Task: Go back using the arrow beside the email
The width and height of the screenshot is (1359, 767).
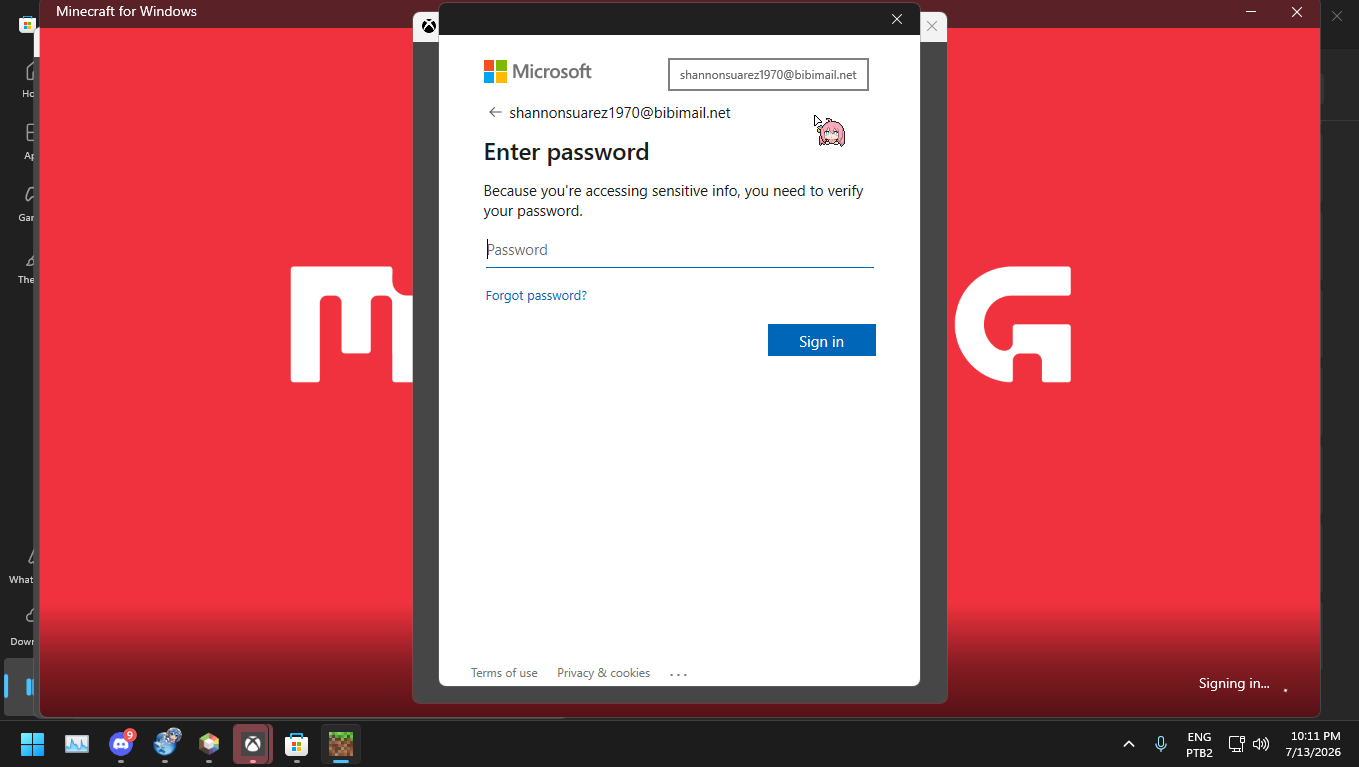Action: [x=494, y=112]
